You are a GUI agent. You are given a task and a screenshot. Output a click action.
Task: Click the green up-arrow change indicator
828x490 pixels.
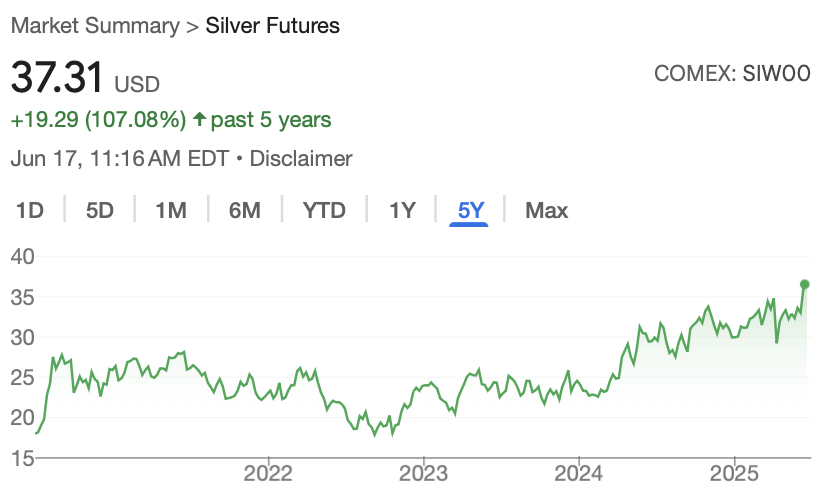click(x=200, y=119)
